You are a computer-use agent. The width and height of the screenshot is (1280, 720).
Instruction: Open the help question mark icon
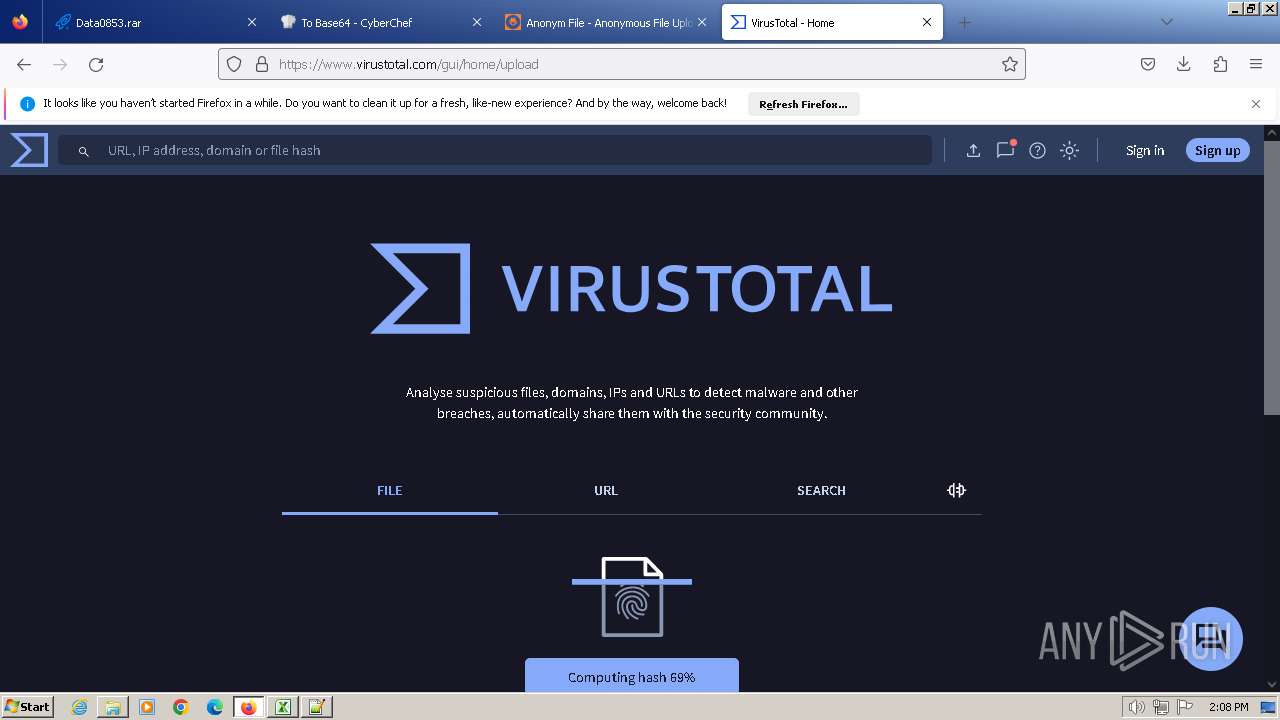pyautogui.click(x=1038, y=151)
